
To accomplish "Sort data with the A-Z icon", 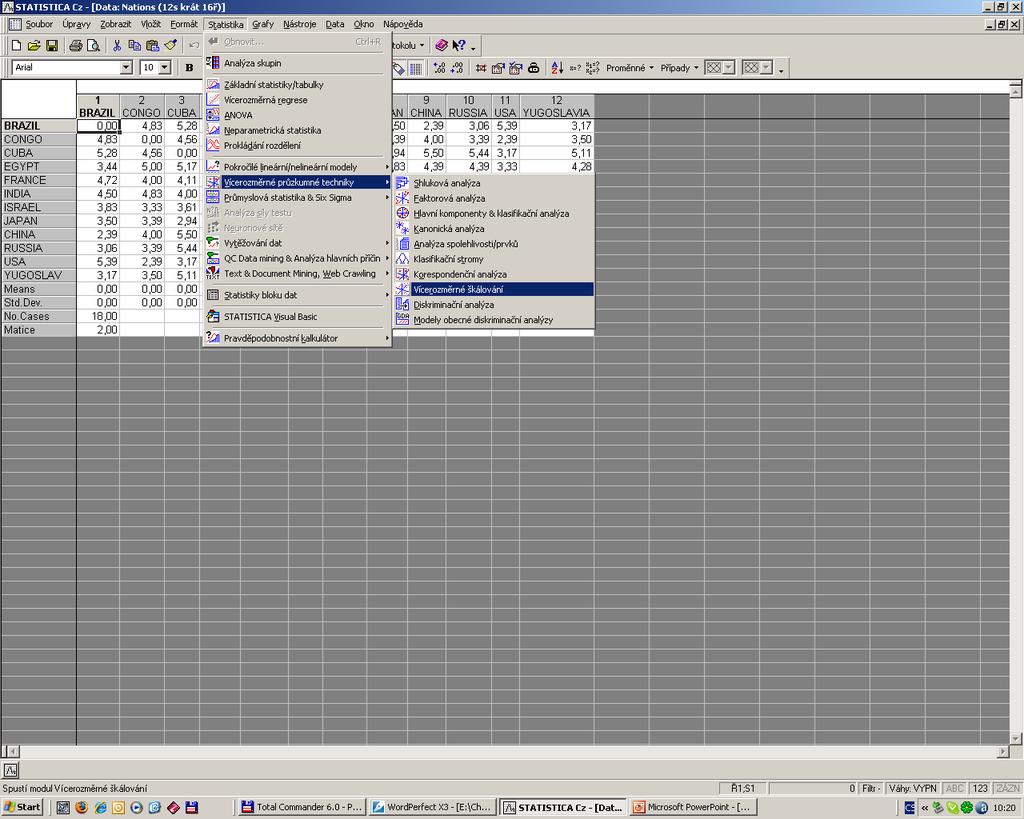I will coord(557,67).
